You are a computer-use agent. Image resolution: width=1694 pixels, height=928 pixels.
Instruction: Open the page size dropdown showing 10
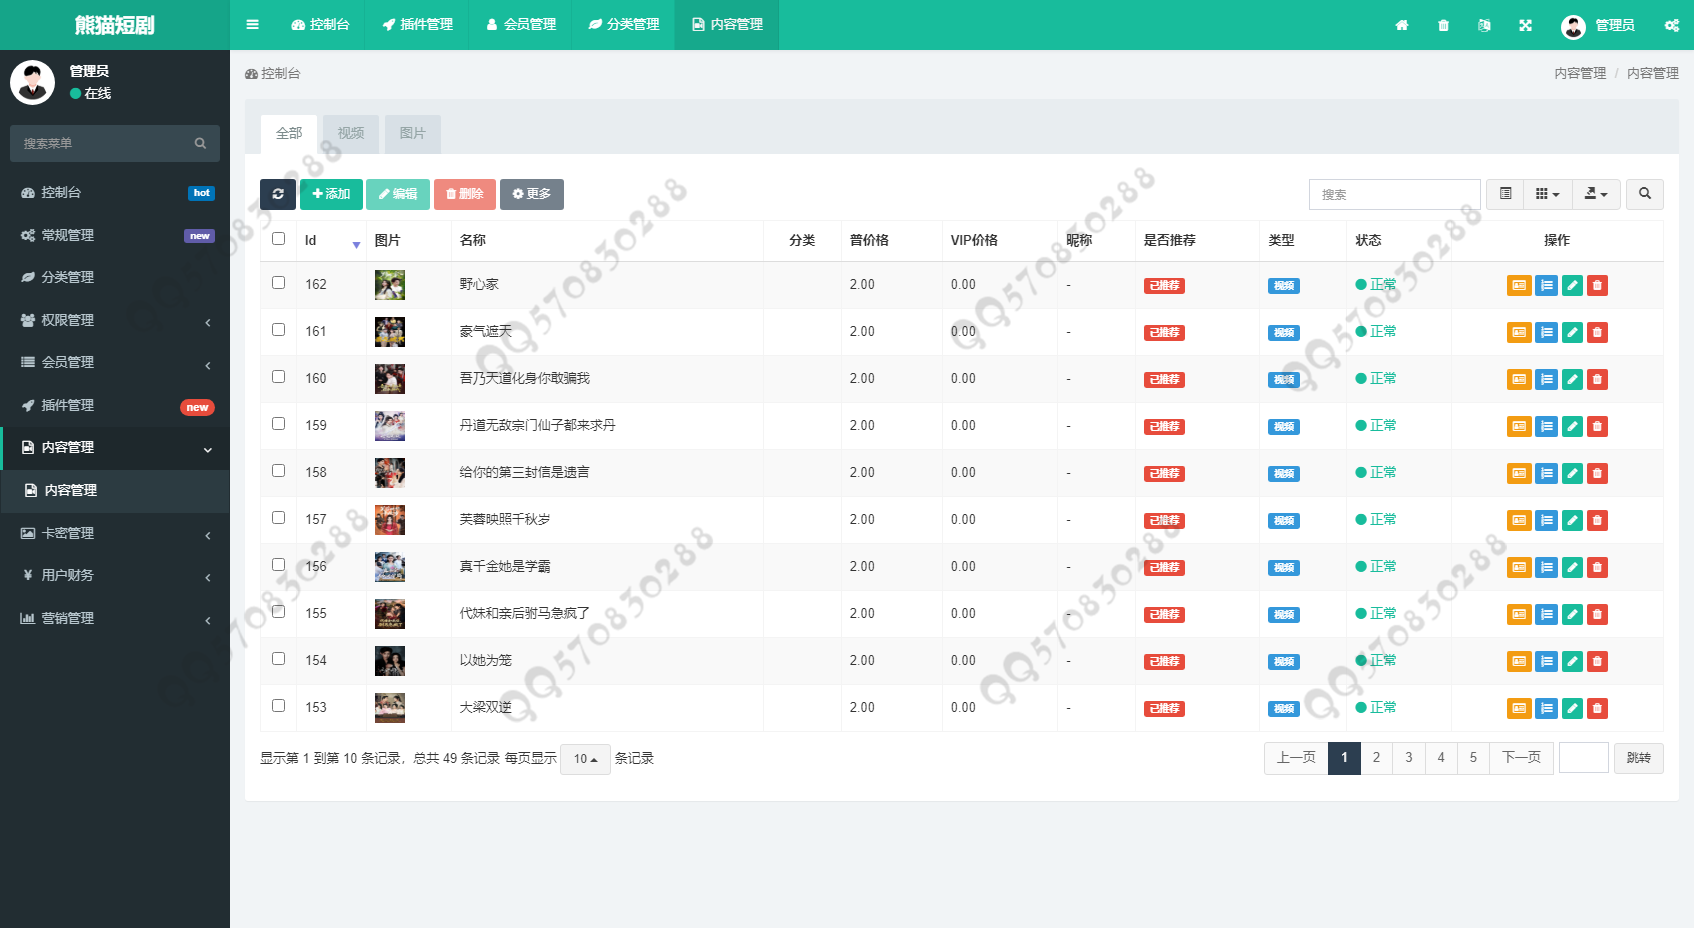pyautogui.click(x=585, y=759)
